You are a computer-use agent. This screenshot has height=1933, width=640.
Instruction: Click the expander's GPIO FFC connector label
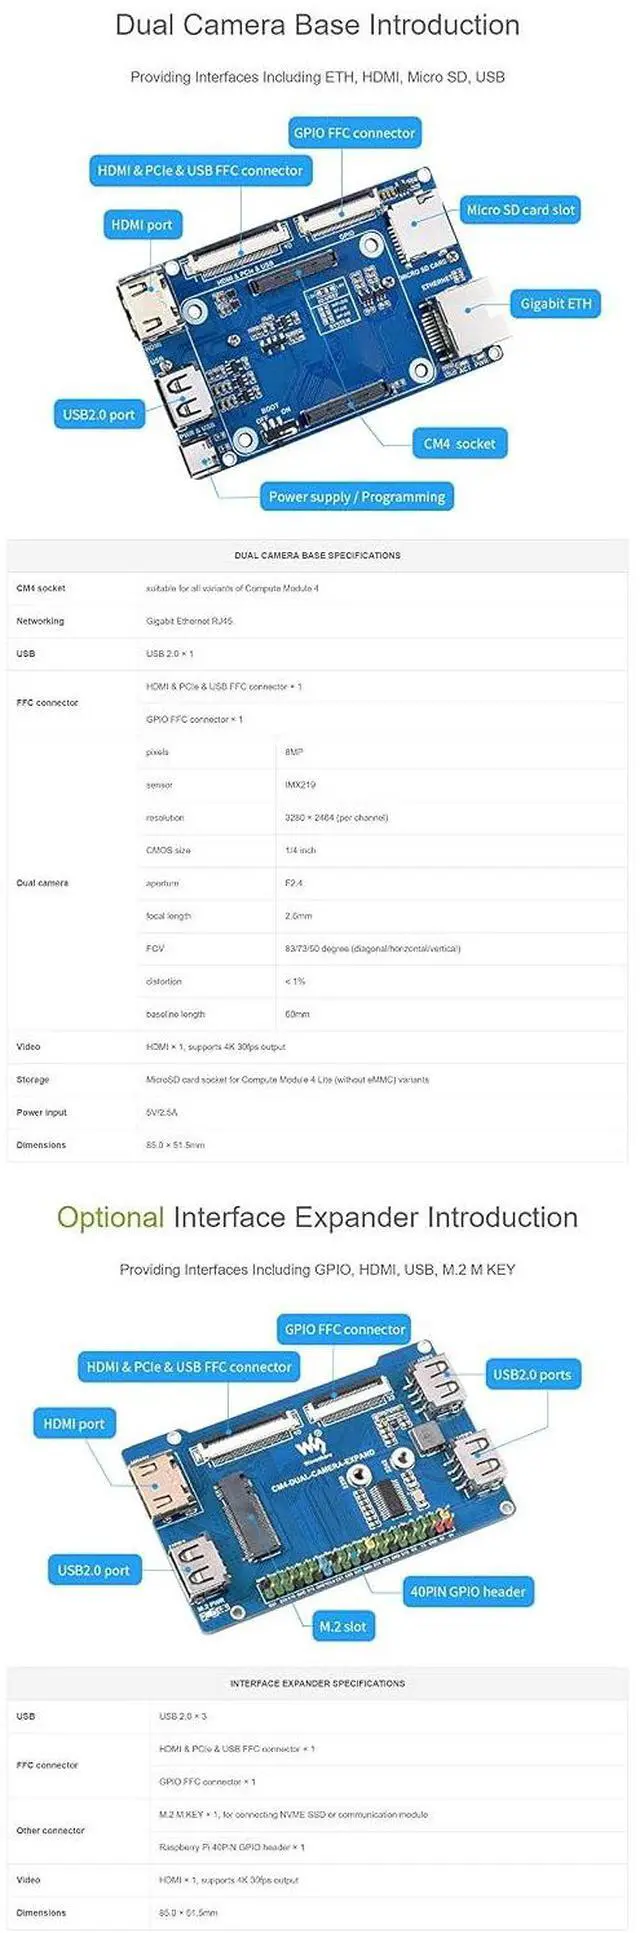pos(345,1329)
